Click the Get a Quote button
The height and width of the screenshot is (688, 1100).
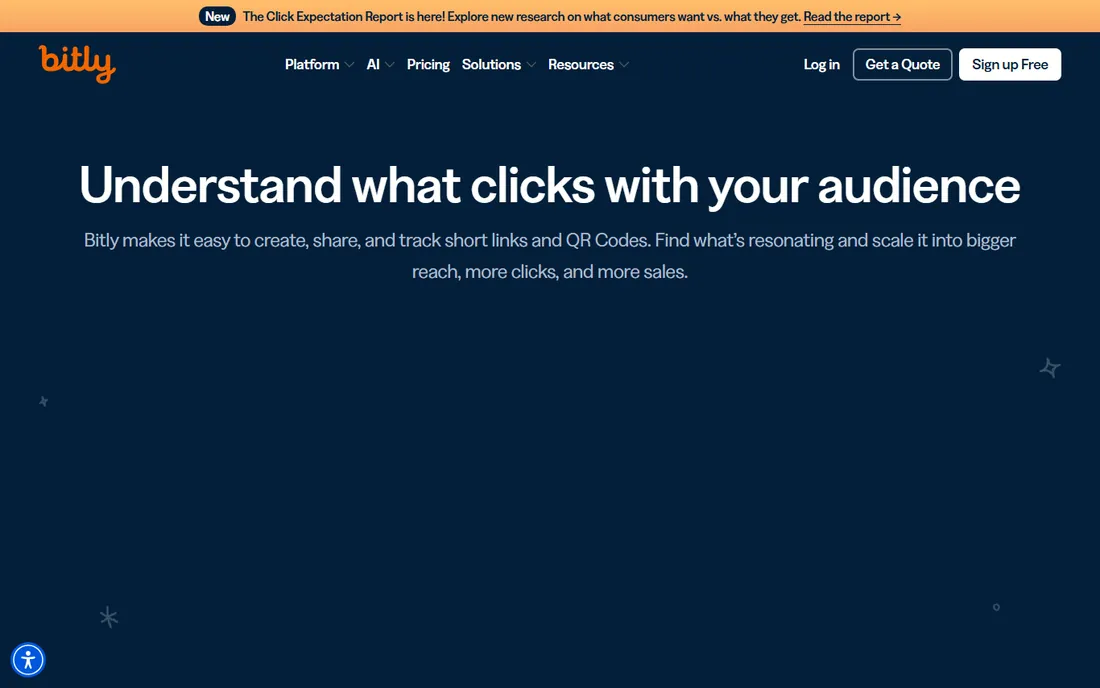(x=902, y=65)
